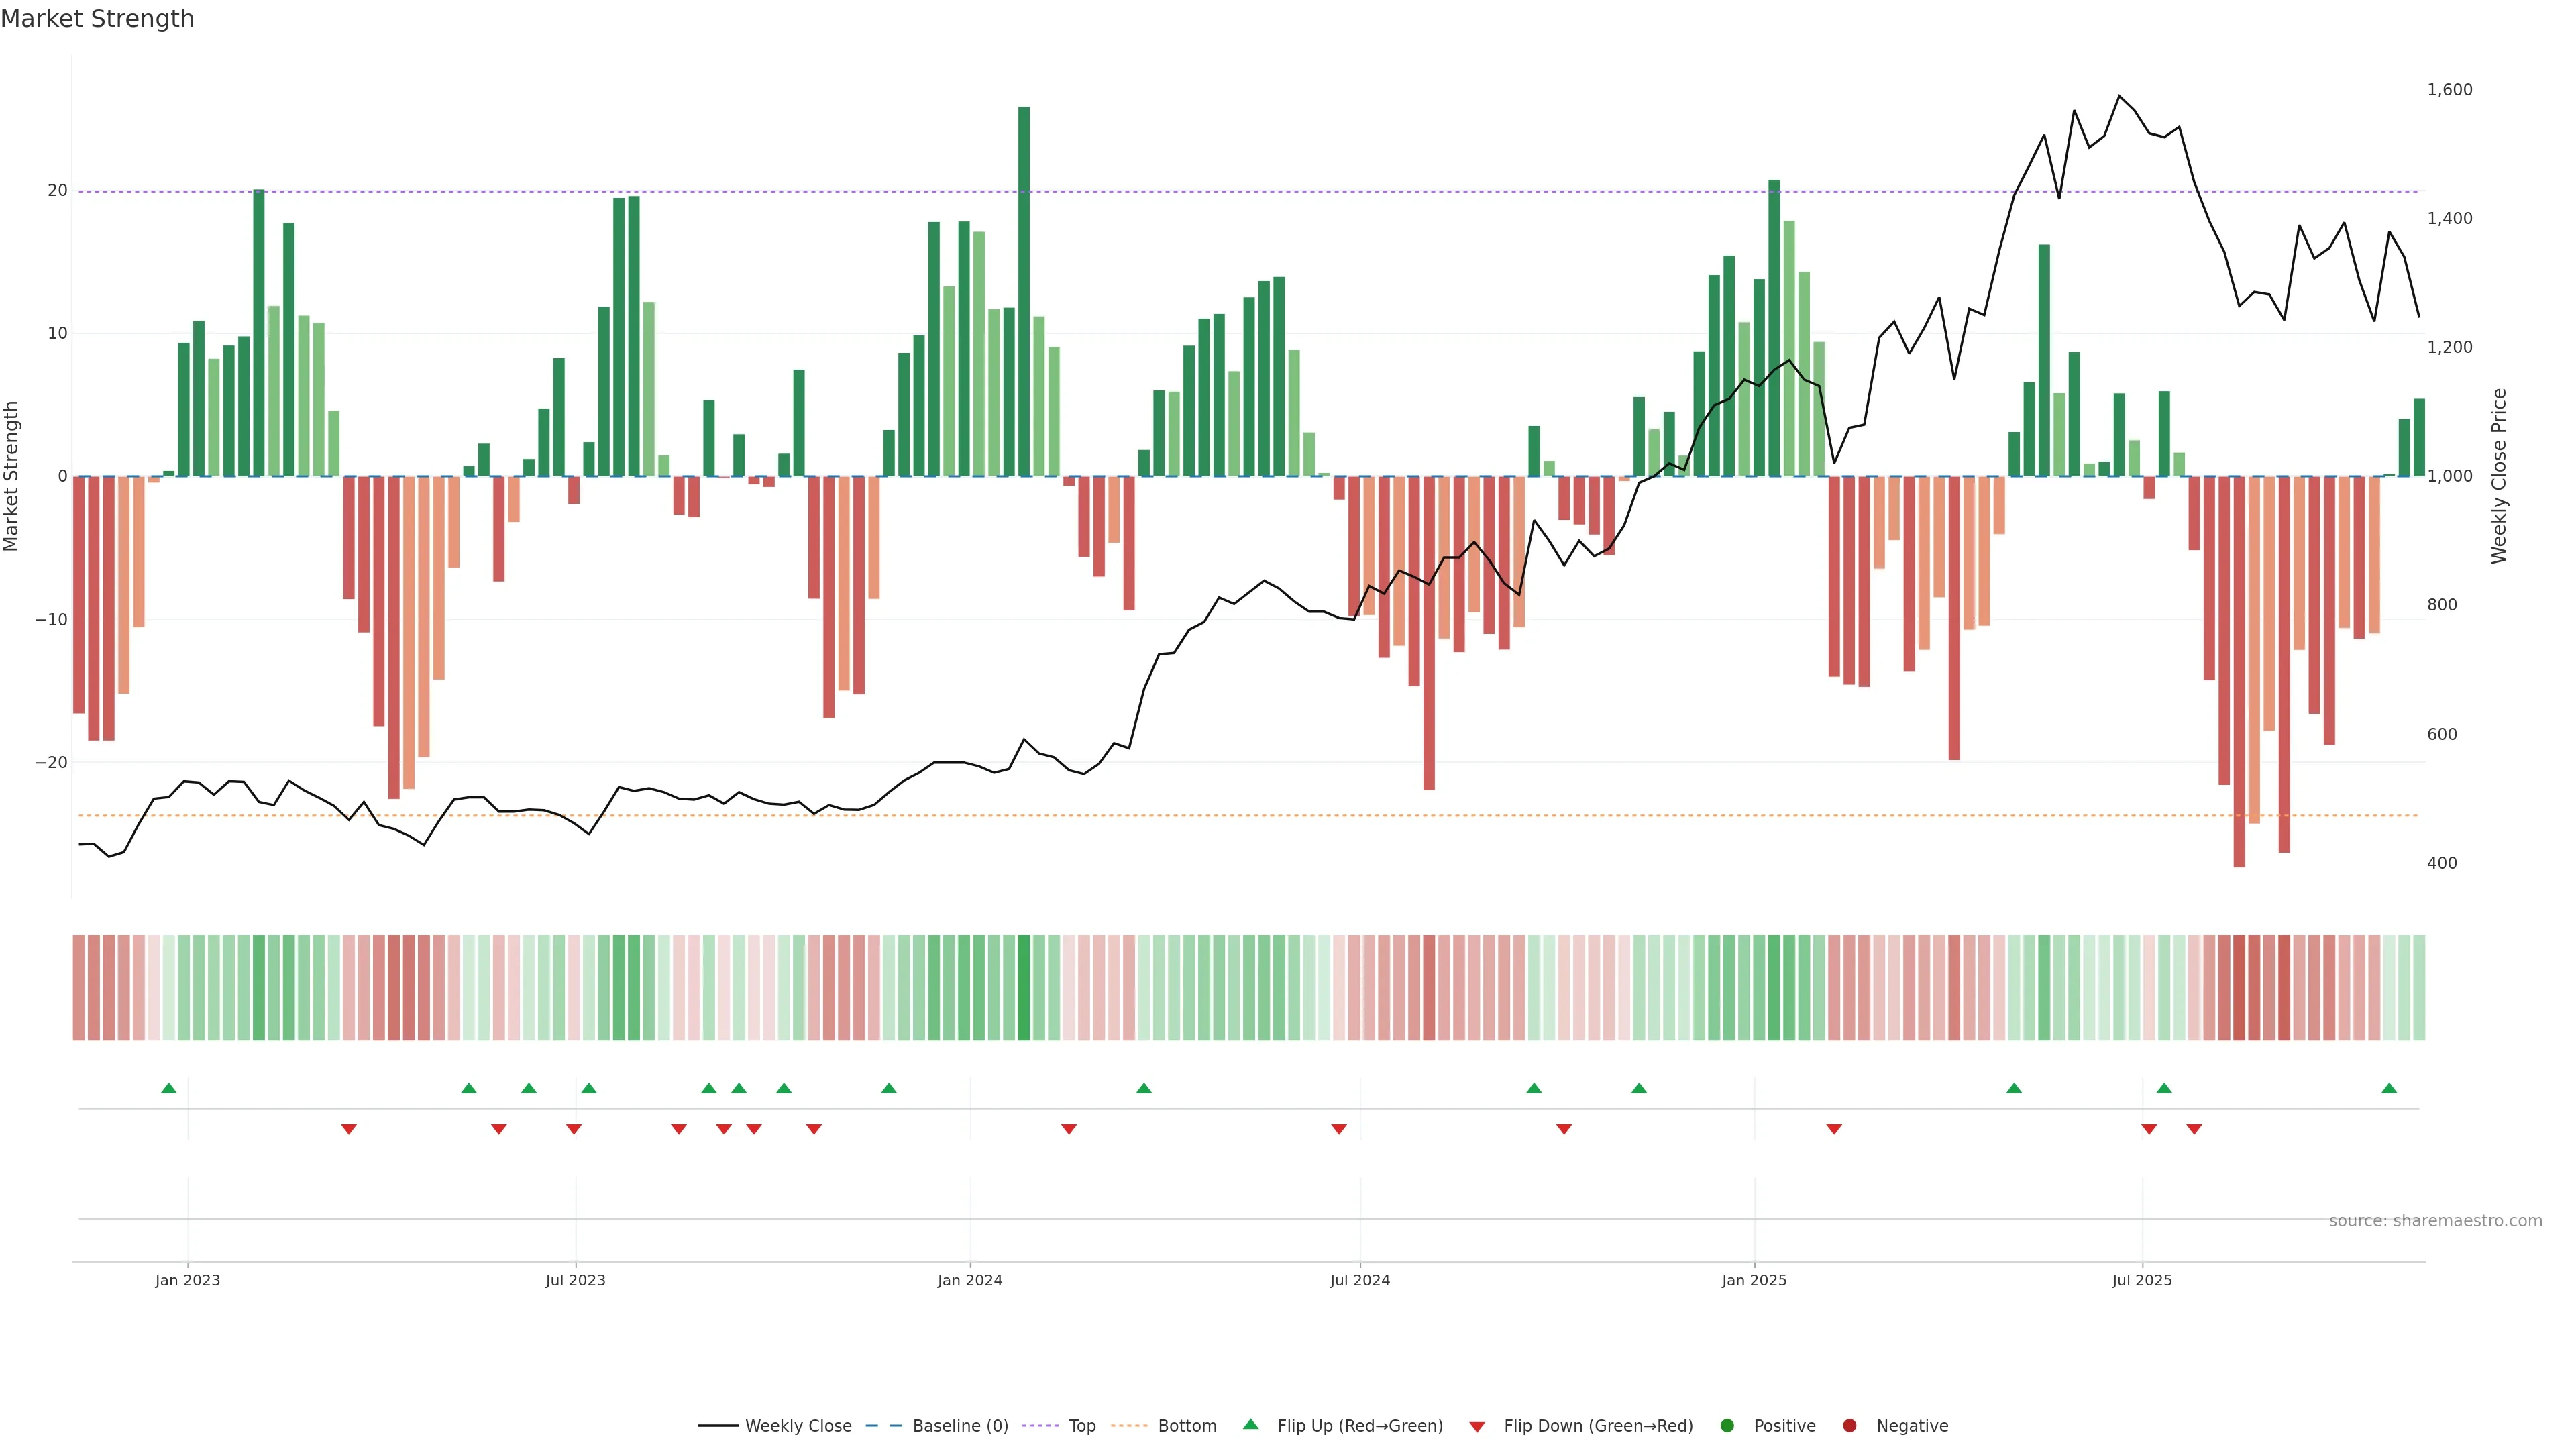Viewport: 2576px width, 1449px height.
Task: Click the darkest green cell in the heatmap strip
Action: click(x=1024, y=987)
